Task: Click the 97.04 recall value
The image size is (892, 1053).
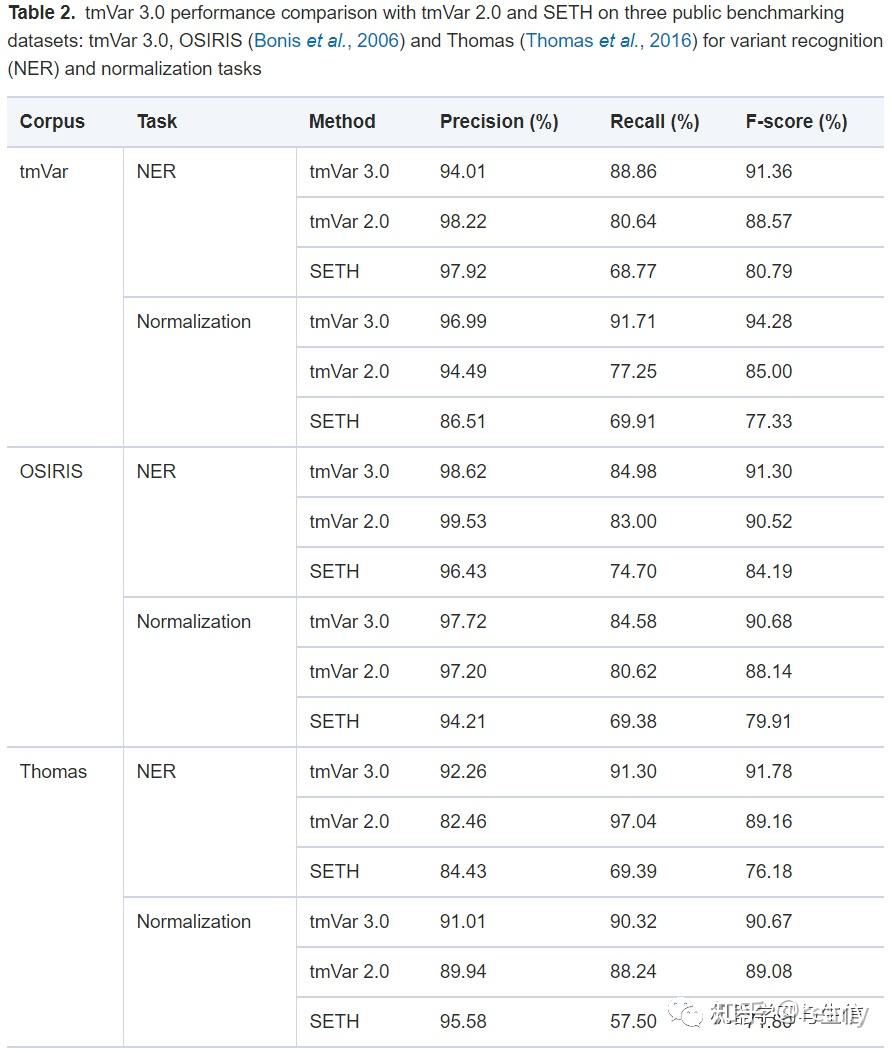Action: pyautogui.click(x=633, y=821)
